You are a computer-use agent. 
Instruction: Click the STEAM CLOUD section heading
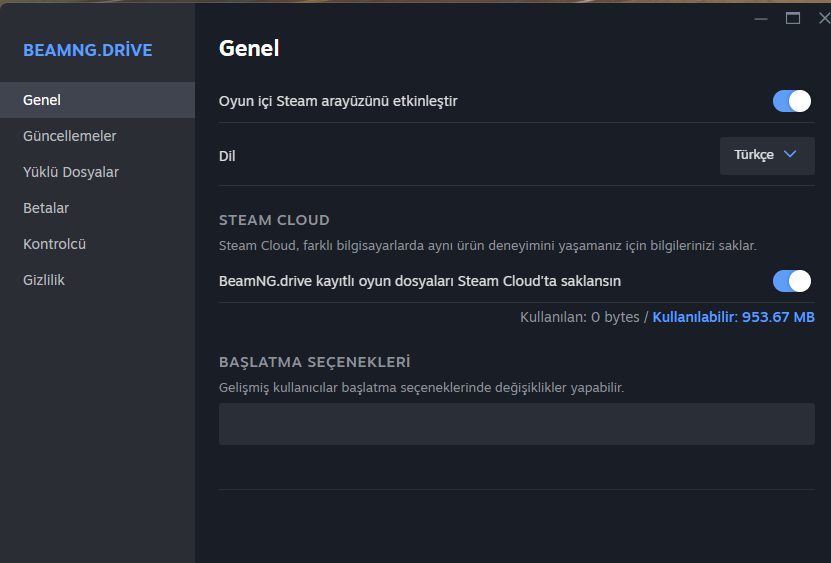274,220
